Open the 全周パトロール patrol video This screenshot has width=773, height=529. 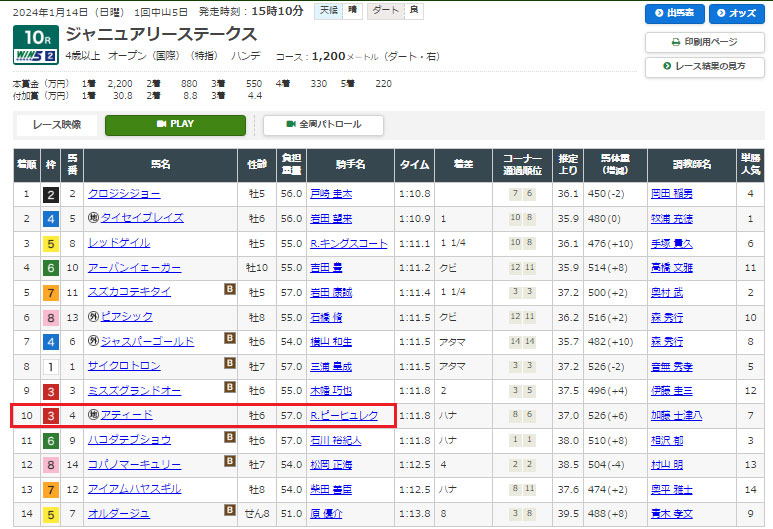323,125
